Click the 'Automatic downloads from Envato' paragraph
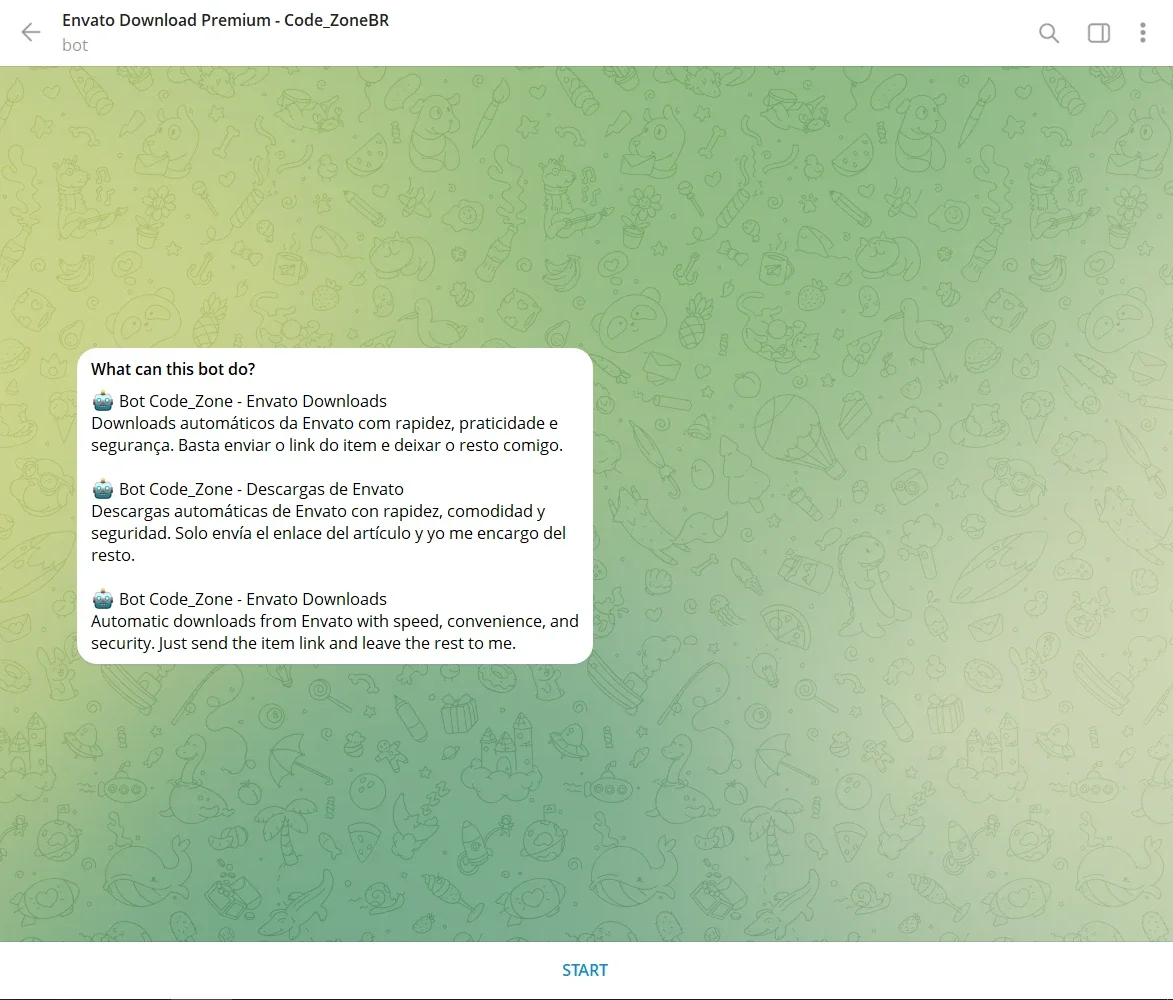Image resolution: width=1173 pixels, height=1000 pixels. (x=334, y=632)
